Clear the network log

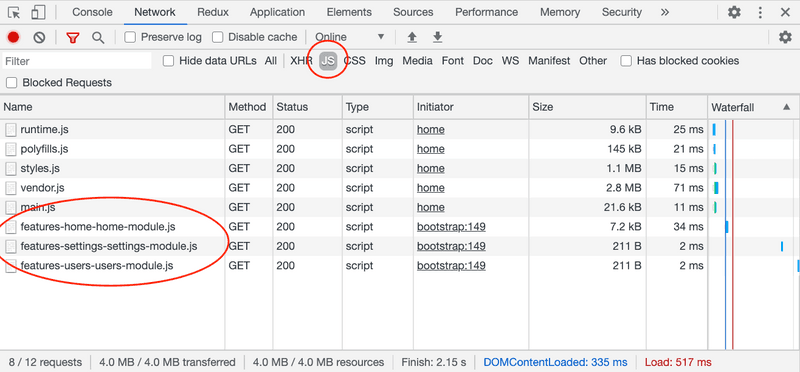[x=39, y=37]
